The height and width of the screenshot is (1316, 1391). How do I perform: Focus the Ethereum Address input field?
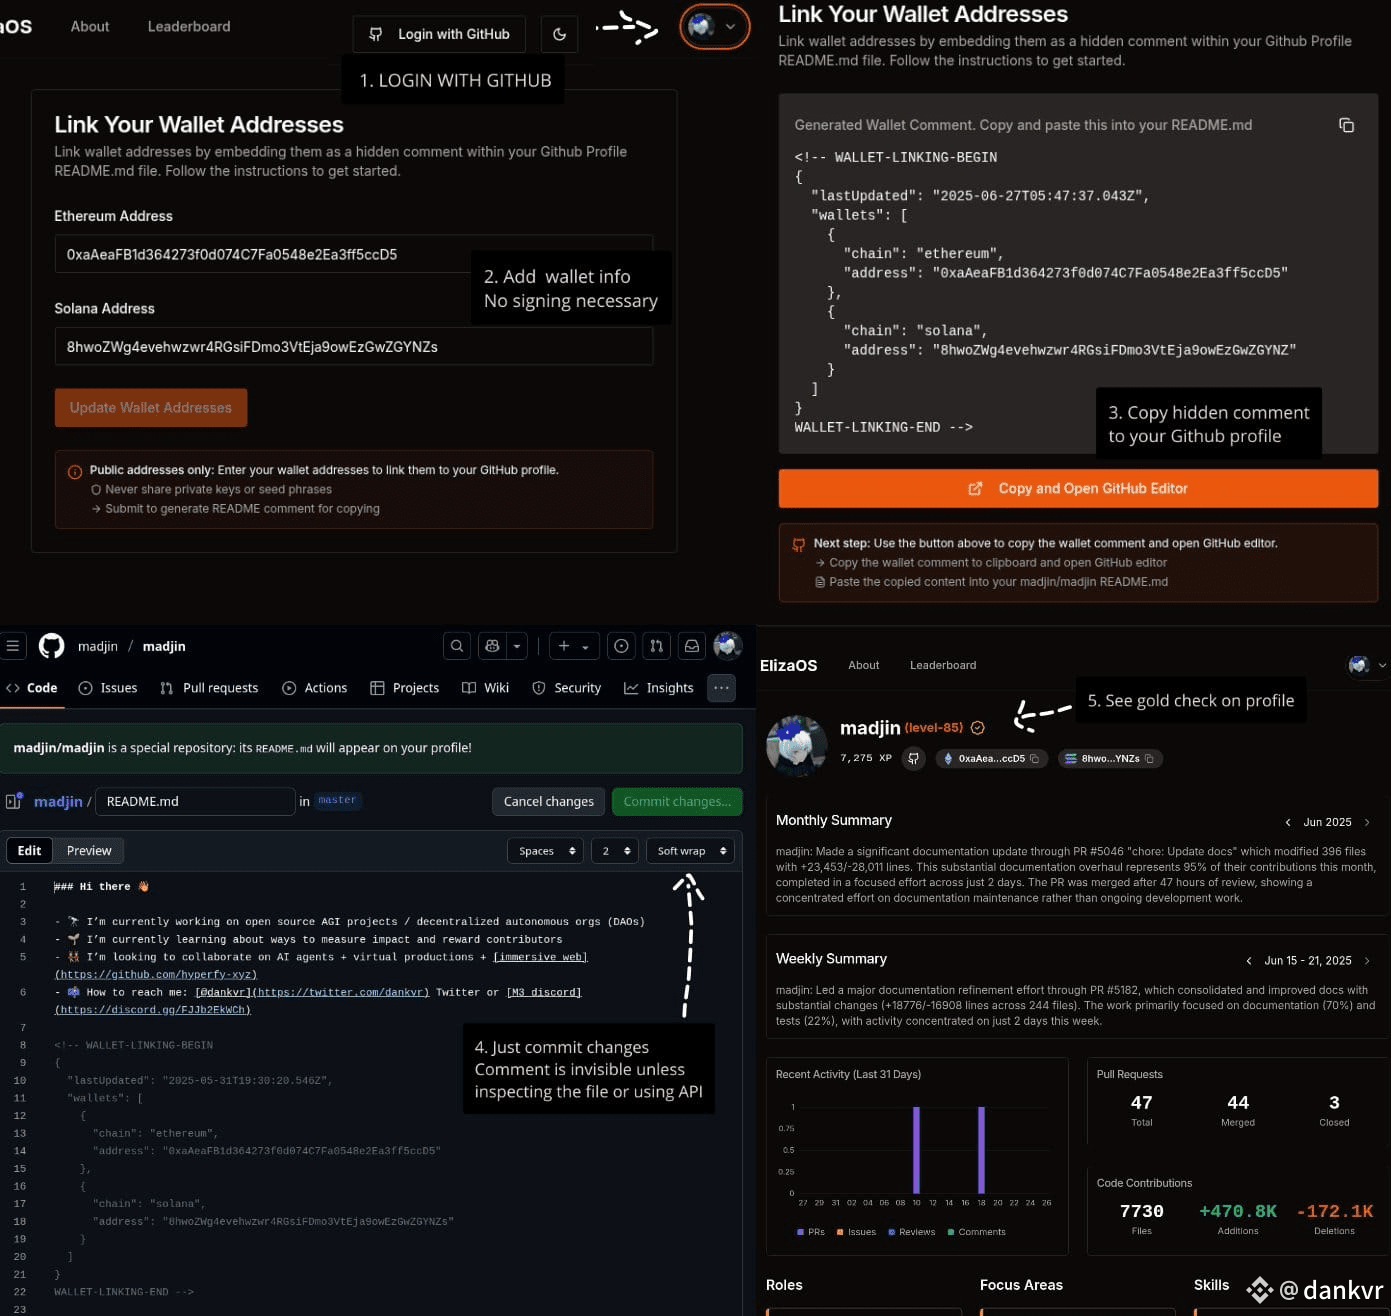point(353,254)
